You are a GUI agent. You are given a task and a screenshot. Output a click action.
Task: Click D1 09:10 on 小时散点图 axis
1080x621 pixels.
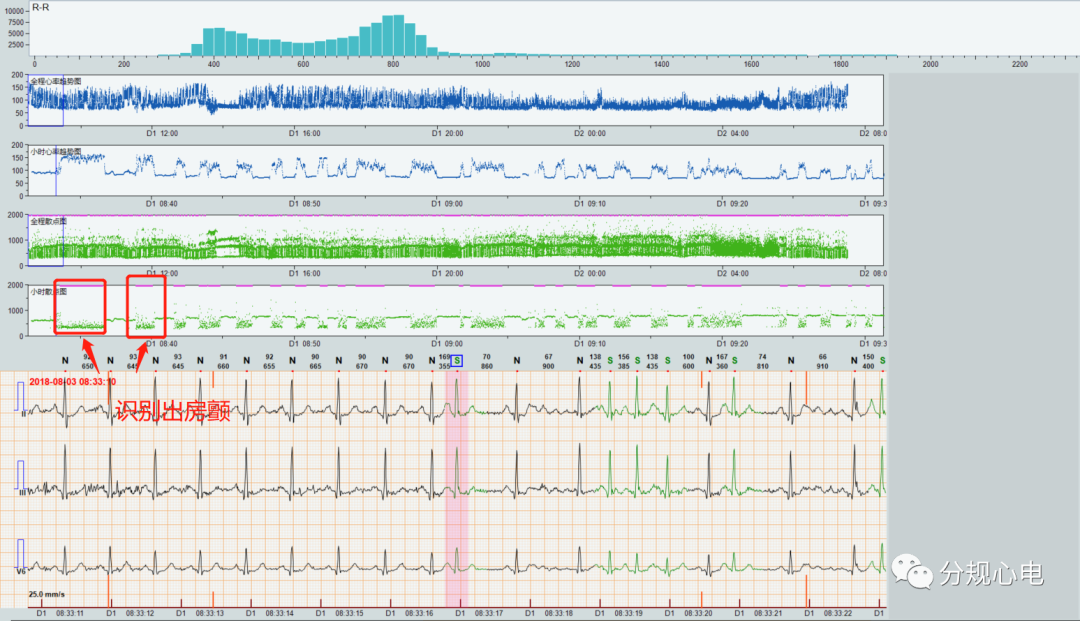click(590, 344)
